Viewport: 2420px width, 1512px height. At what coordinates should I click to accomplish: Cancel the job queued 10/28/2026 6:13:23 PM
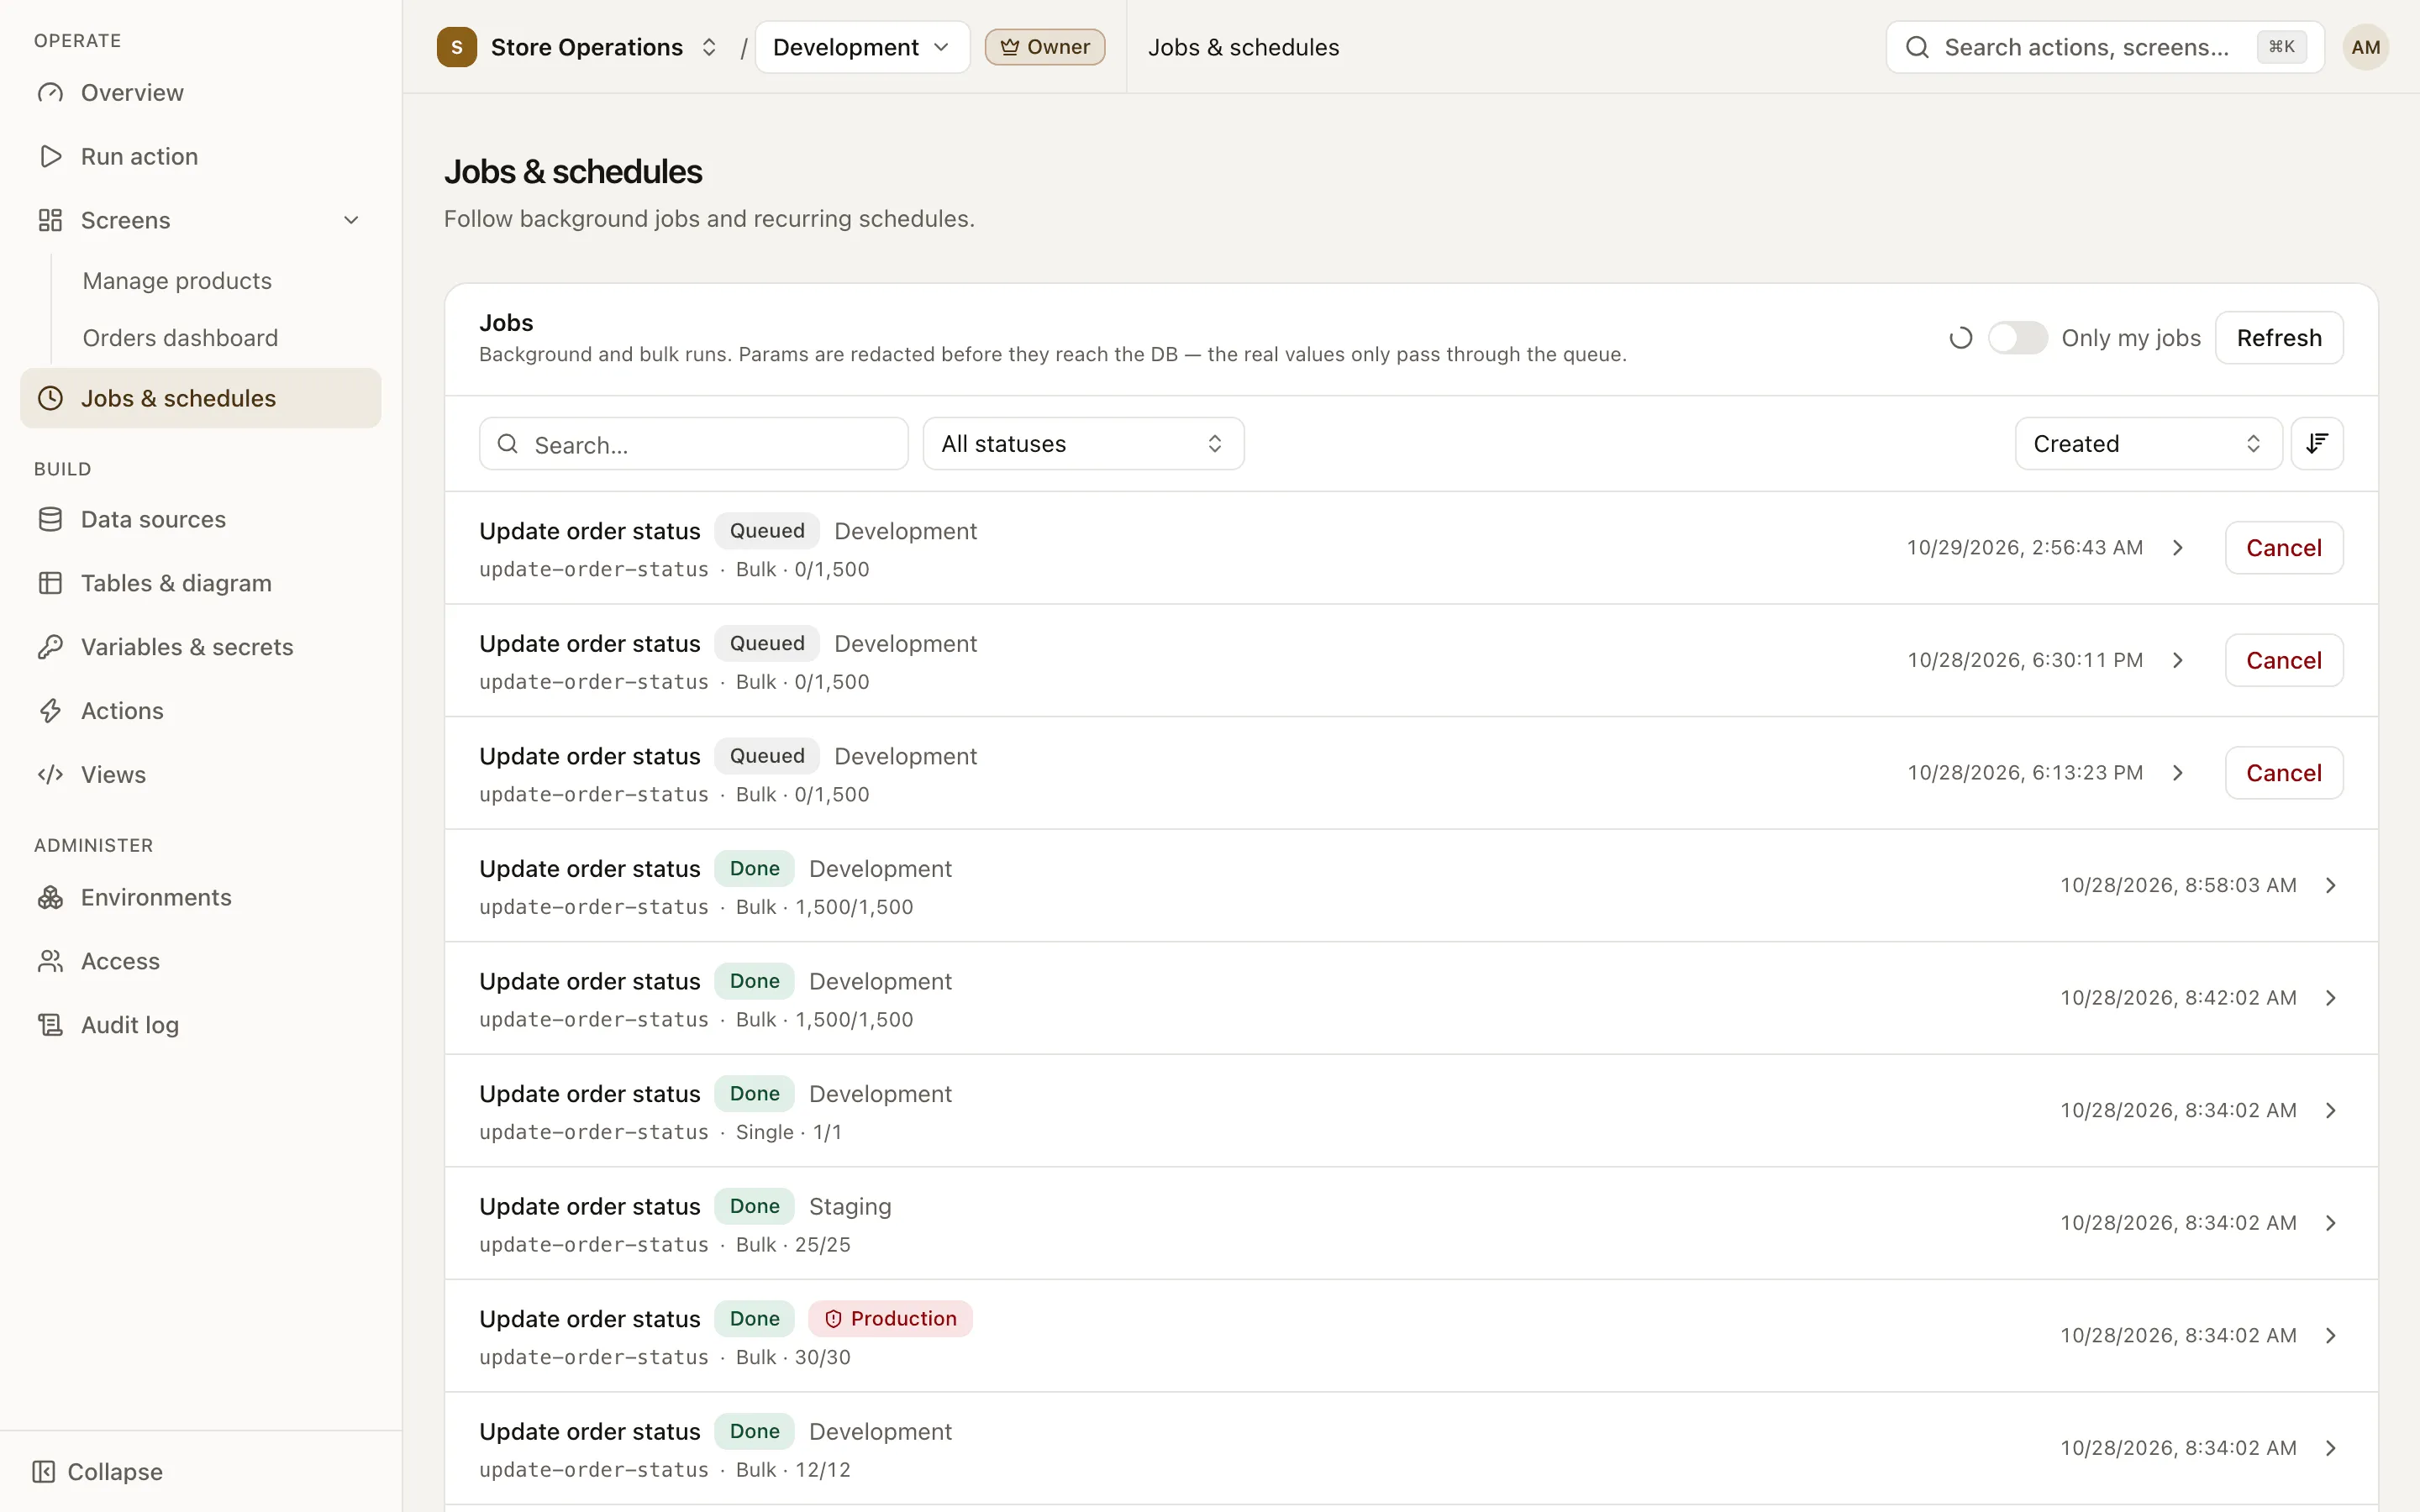pos(2284,773)
